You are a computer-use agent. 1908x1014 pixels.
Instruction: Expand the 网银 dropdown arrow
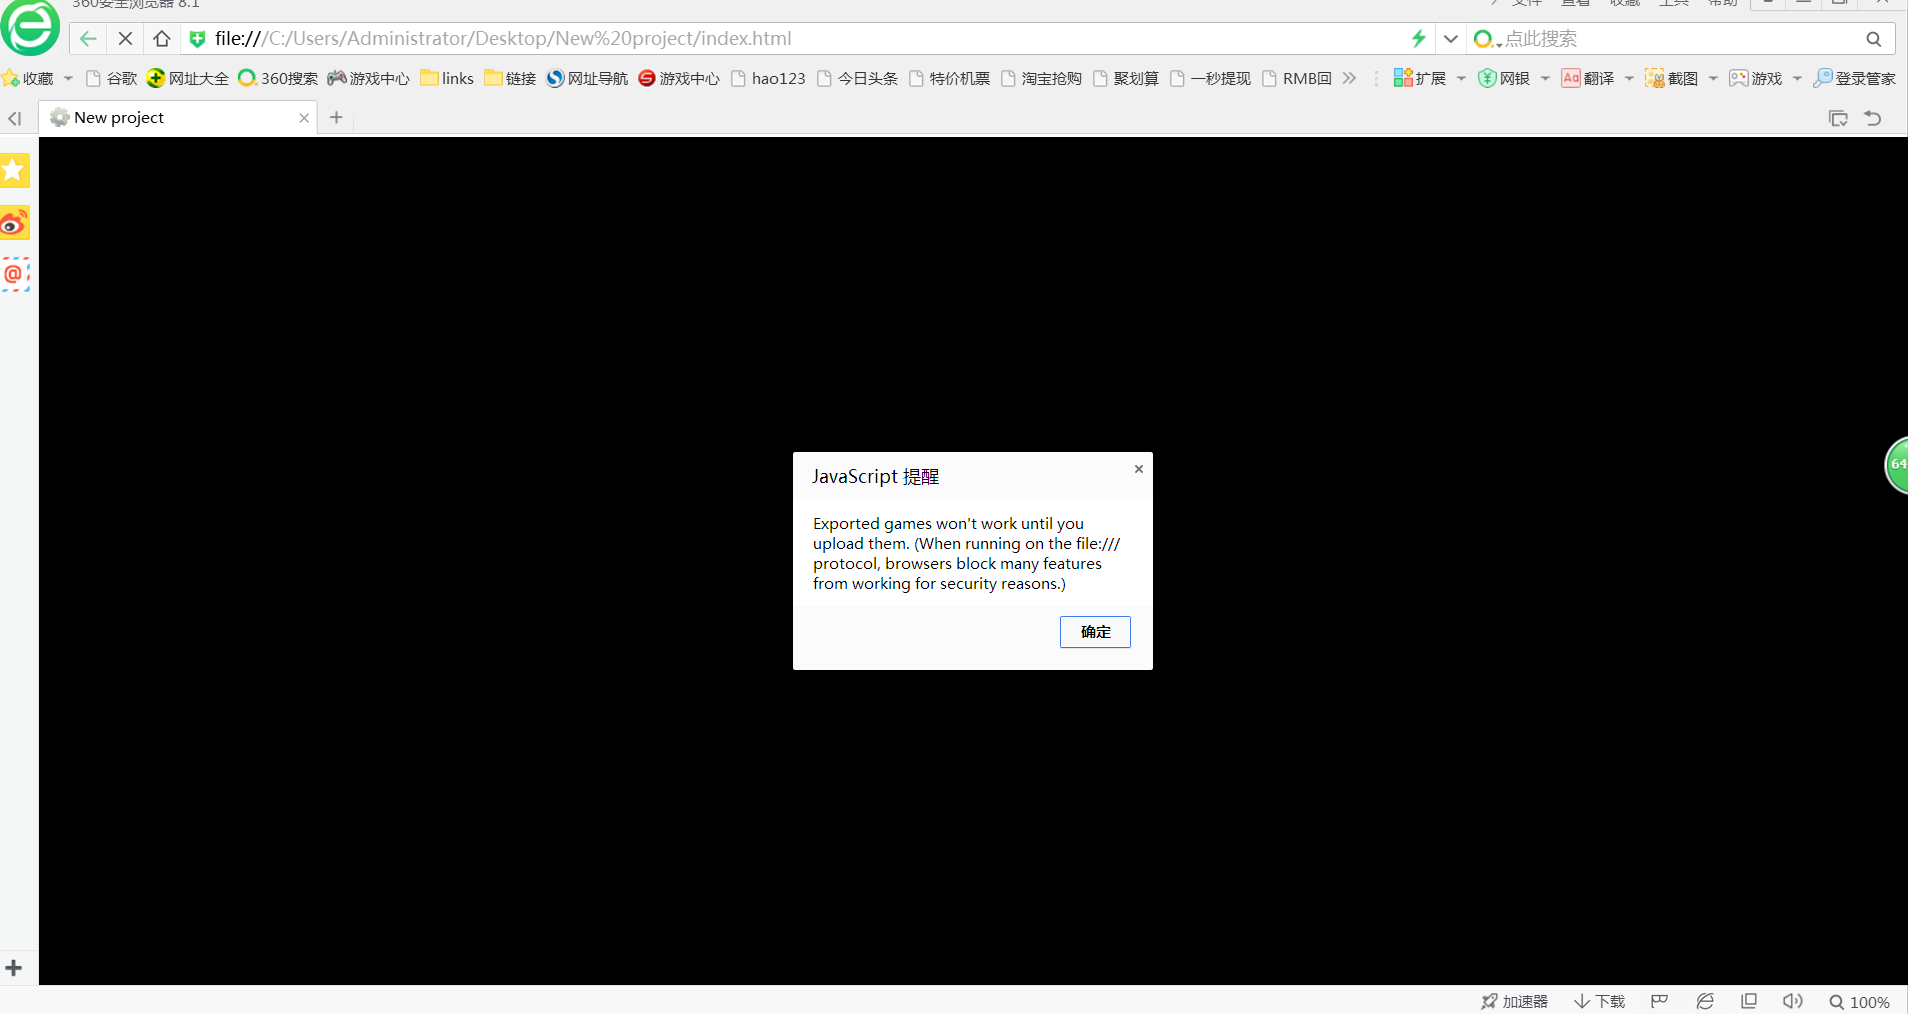[x=1545, y=78]
